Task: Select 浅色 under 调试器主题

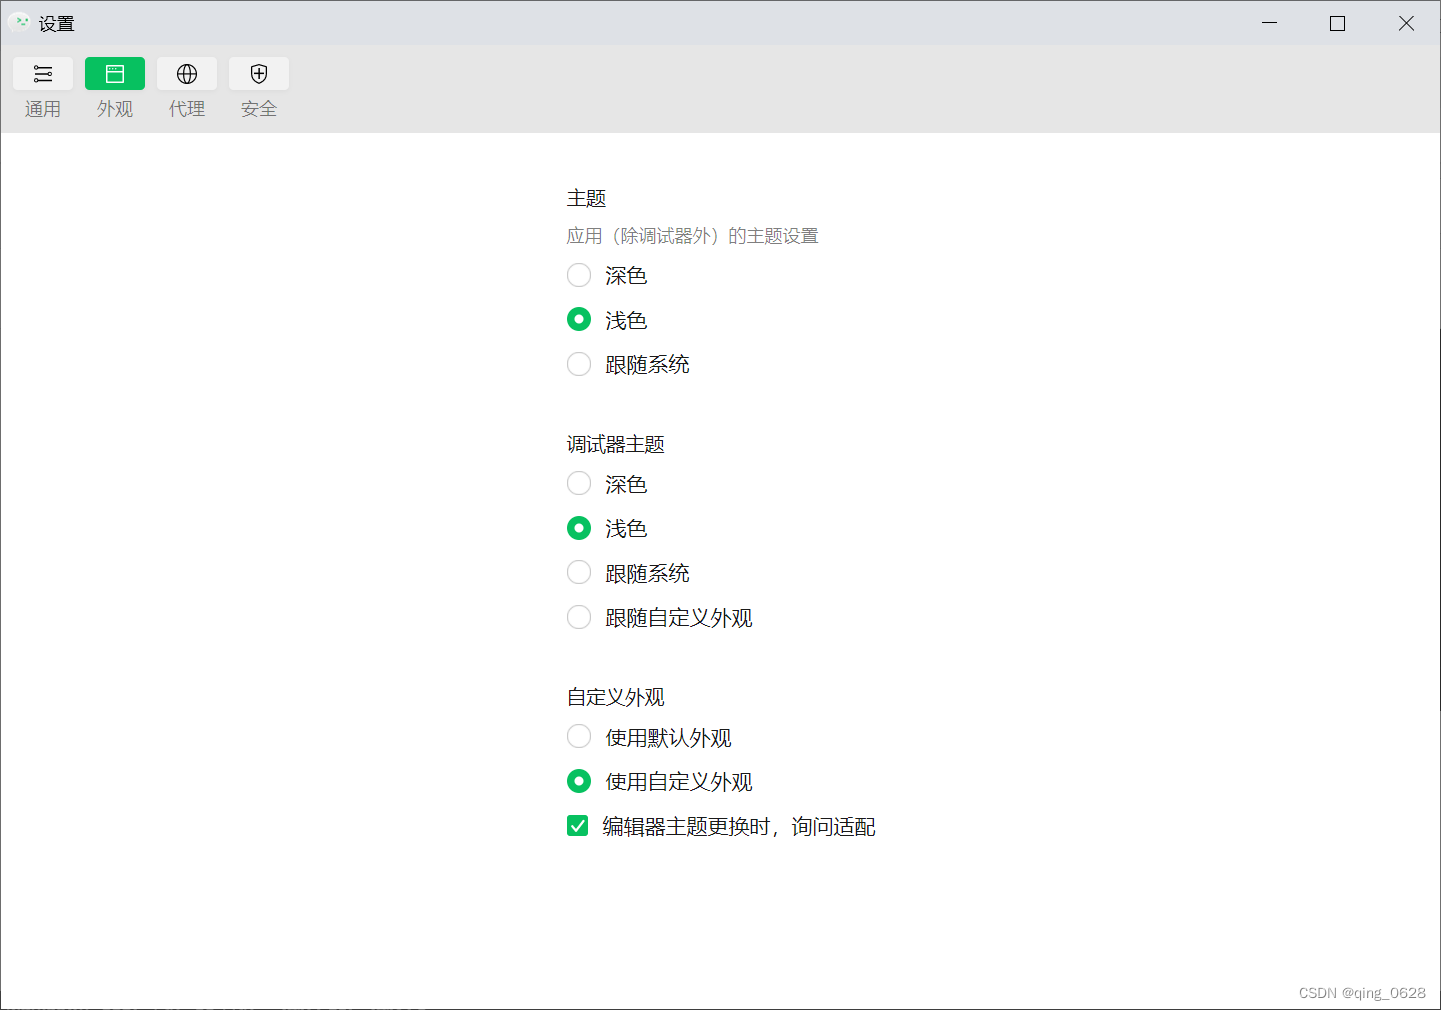Action: [x=579, y=528]
